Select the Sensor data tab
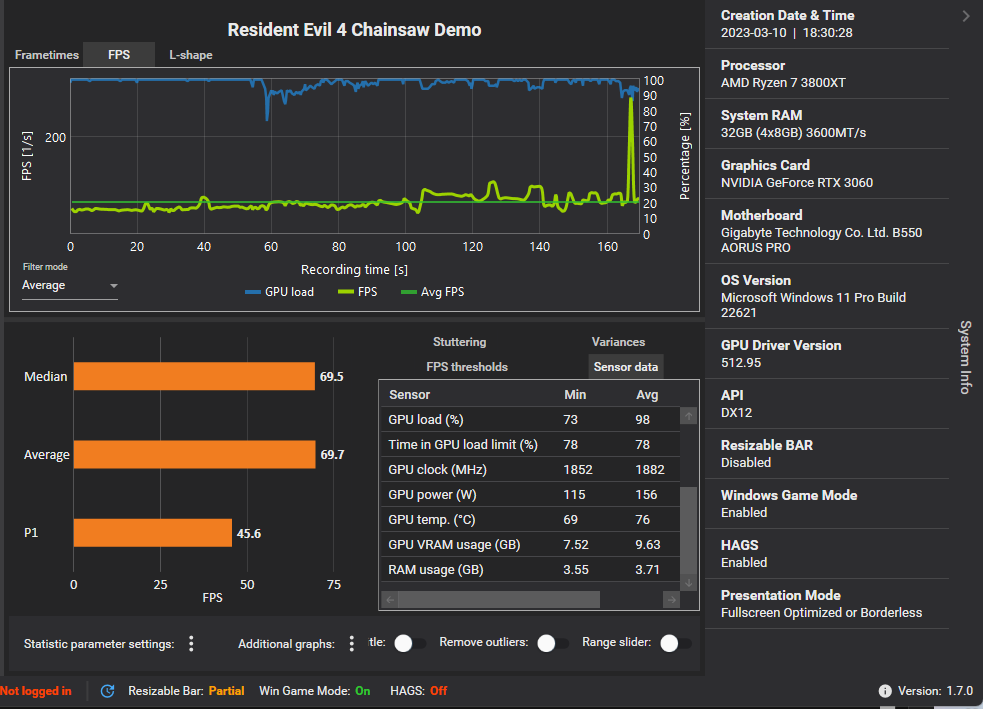The height and width of the screenshot is (709, 983). point(626,367)
